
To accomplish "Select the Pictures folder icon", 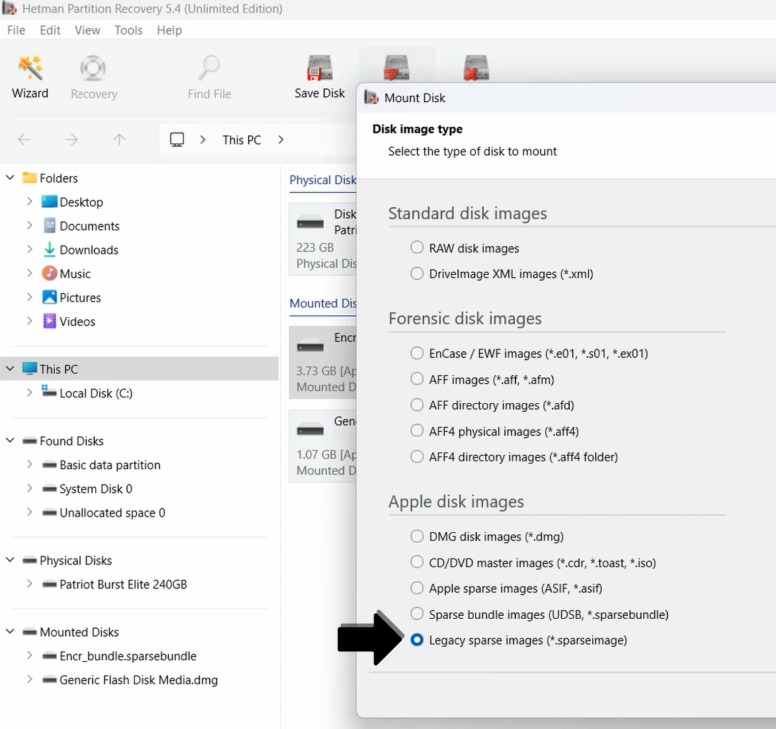I will (49, 297).
